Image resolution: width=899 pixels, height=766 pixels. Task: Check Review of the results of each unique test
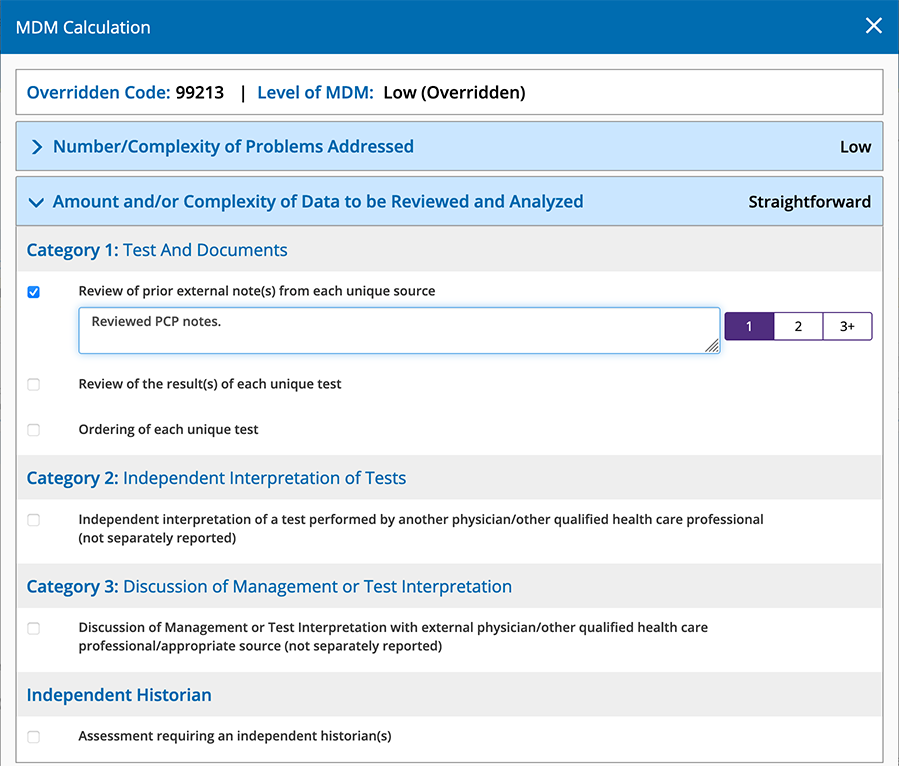(x=34, y=384)
